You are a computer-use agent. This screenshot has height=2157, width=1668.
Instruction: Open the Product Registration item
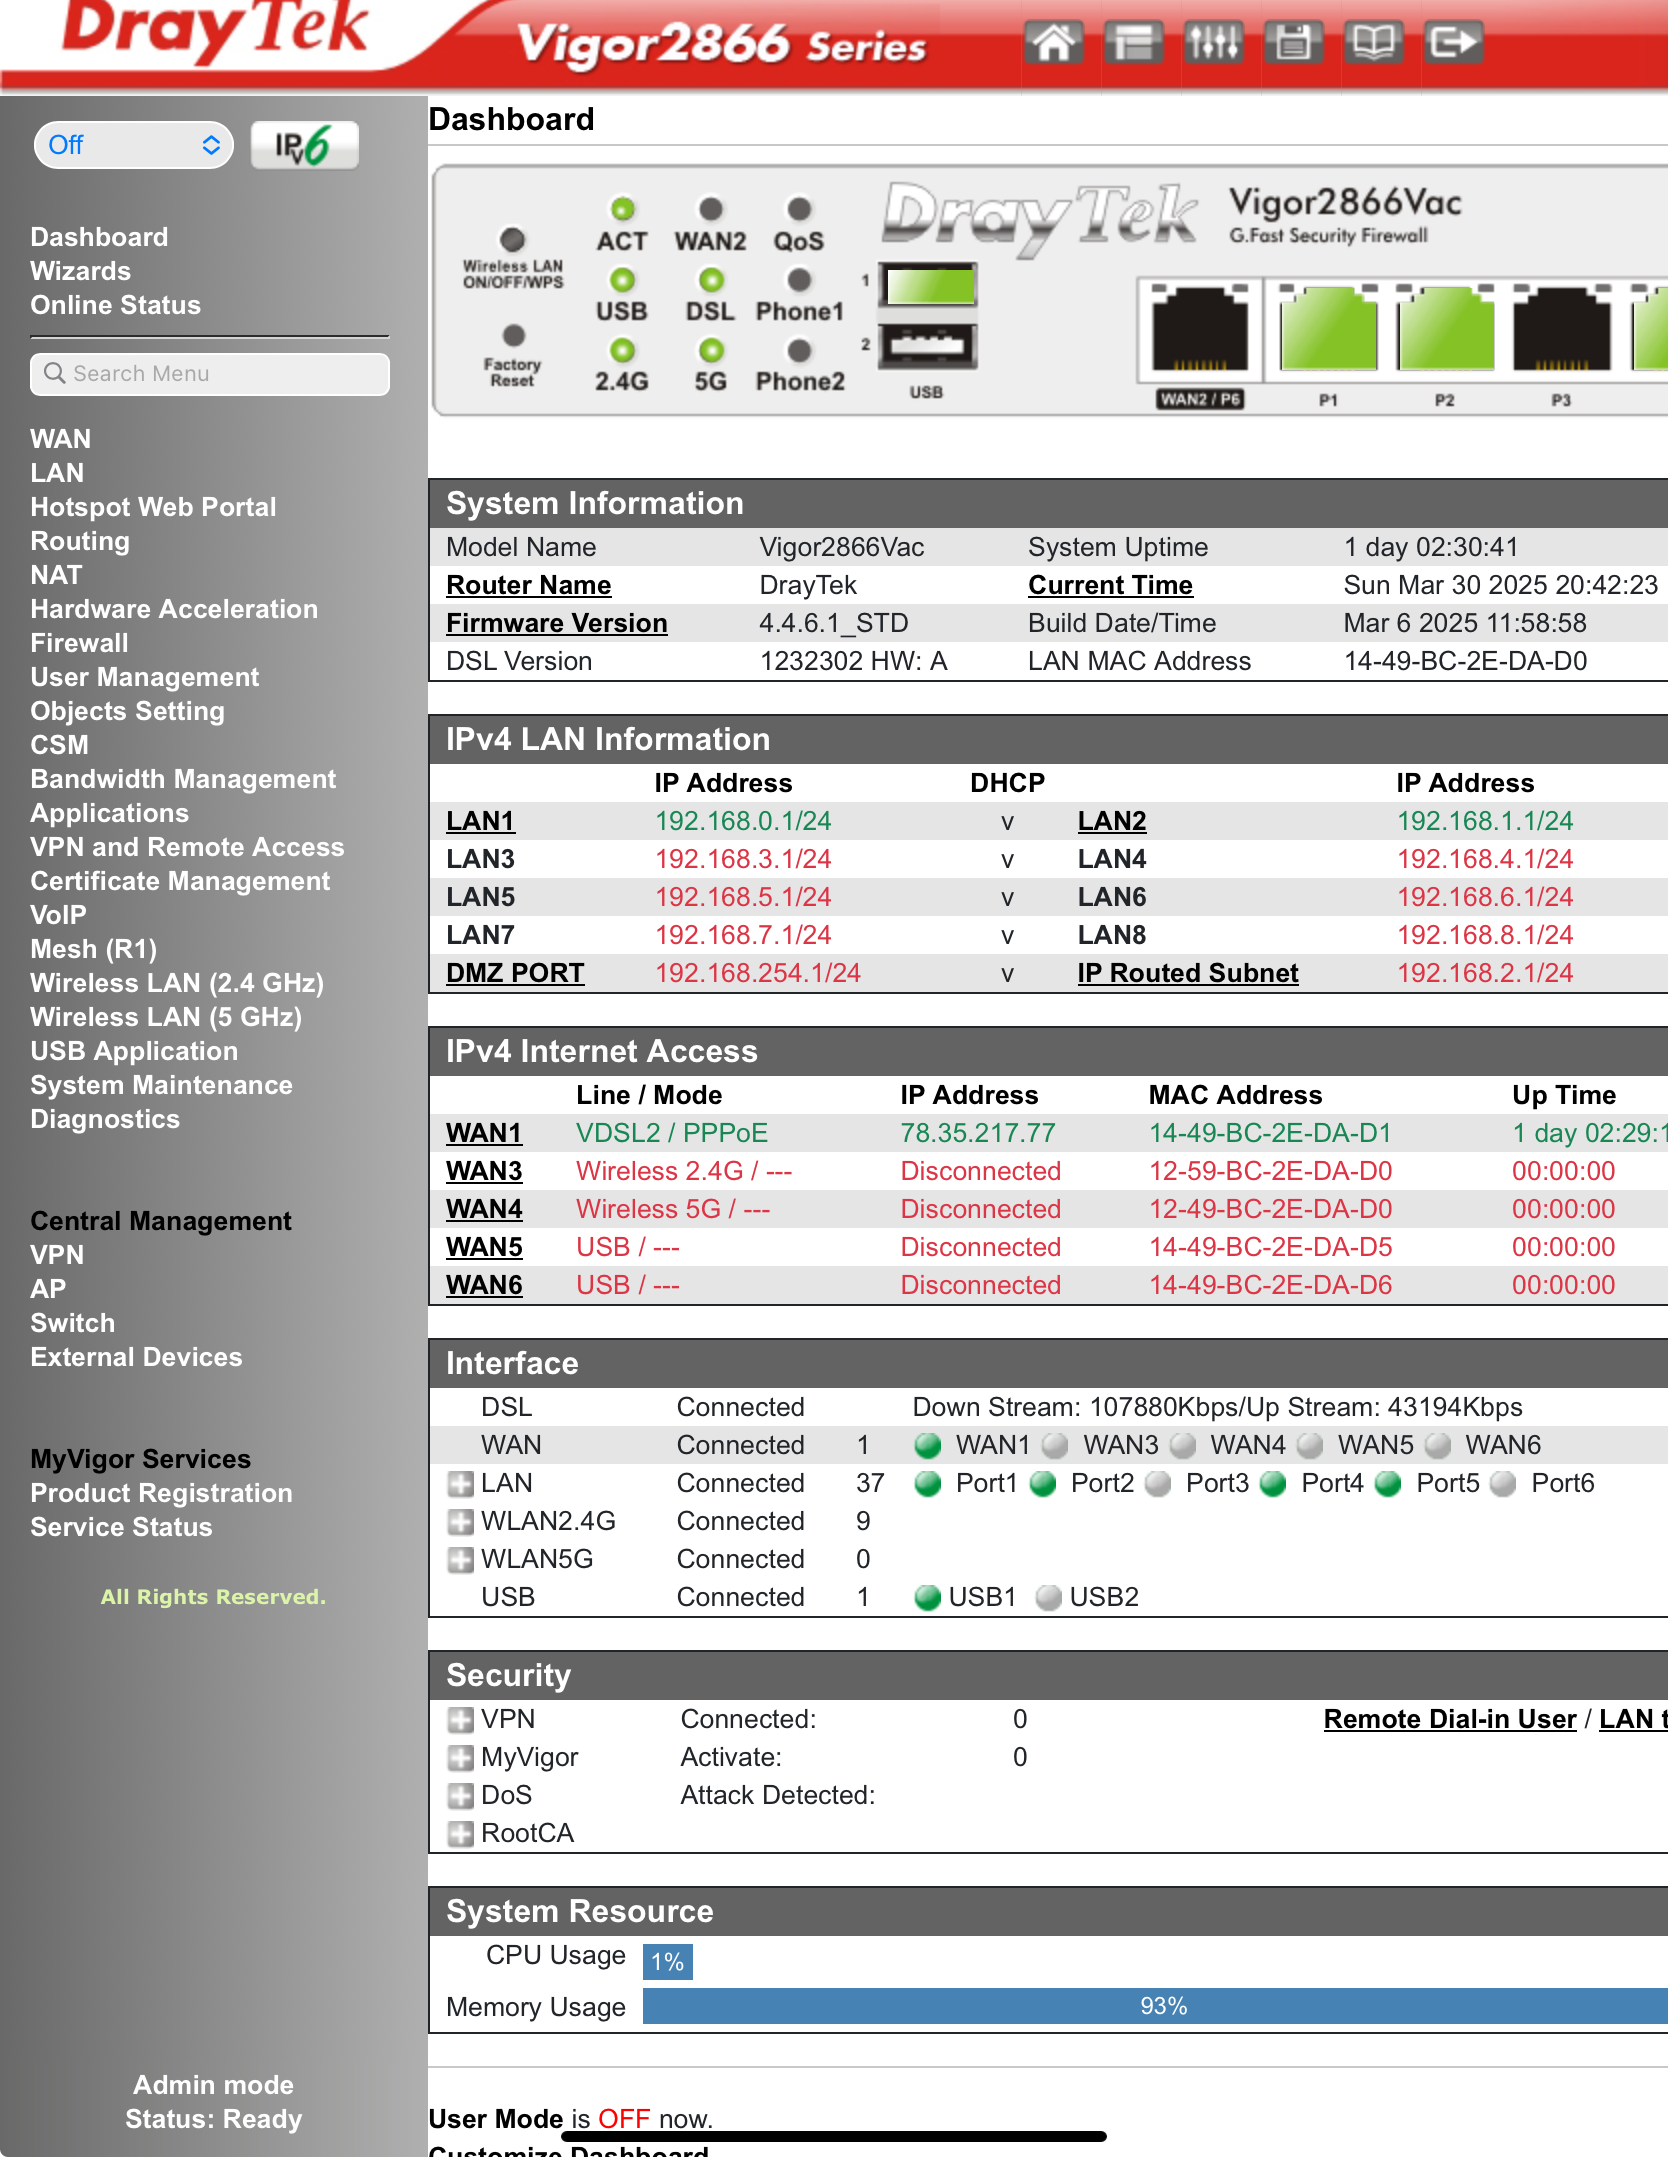(x=161, y=1493)
